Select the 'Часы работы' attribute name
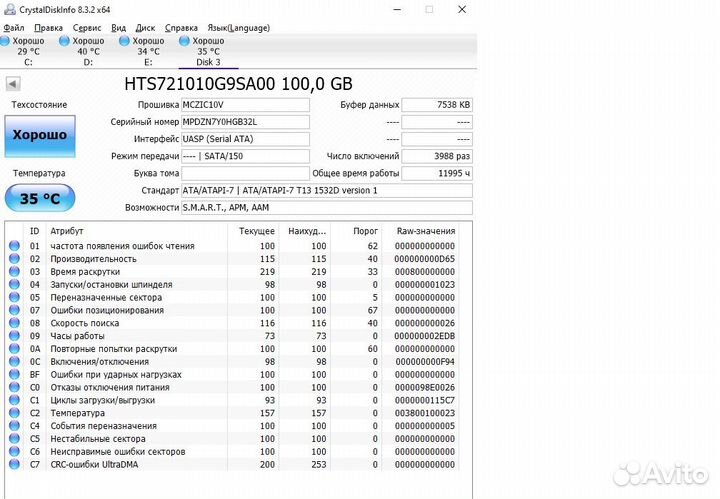Viewport: 720px width, 499px height. click(x=78, y=336)
